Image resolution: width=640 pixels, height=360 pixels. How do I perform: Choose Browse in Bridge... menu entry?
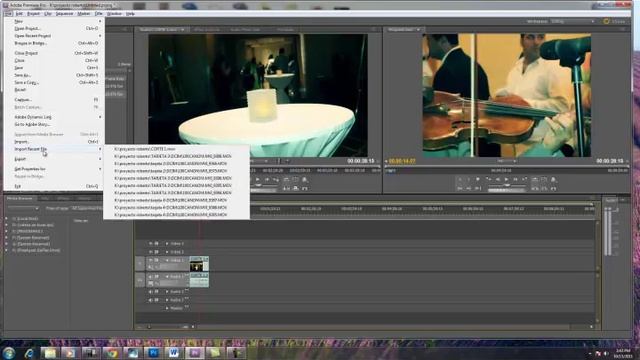tap(54, 43)
